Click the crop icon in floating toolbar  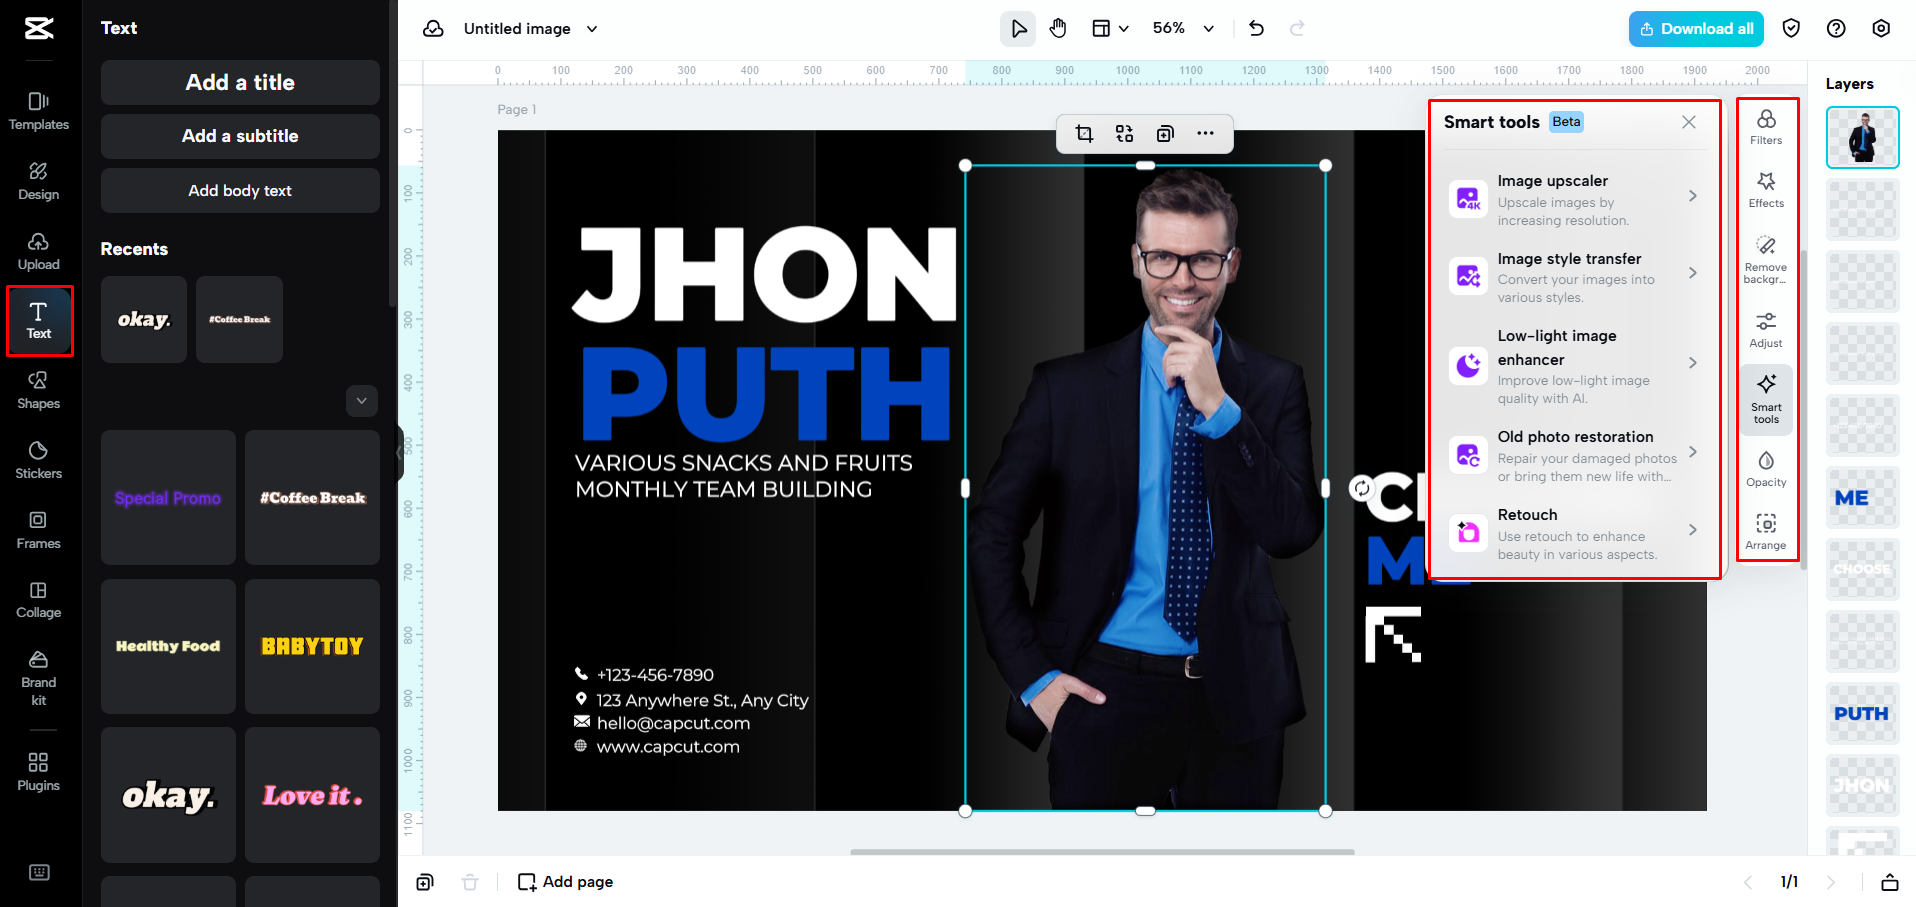click(x=1084, y=134)
